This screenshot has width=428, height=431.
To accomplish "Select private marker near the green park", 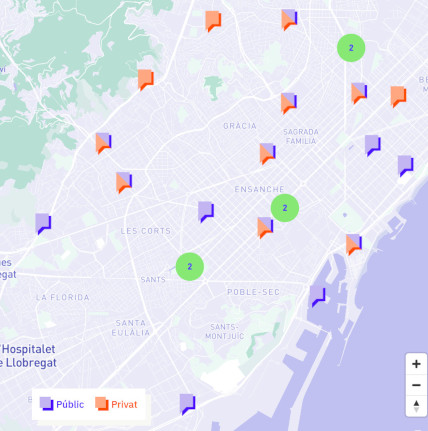I will [x=146, y=80].
